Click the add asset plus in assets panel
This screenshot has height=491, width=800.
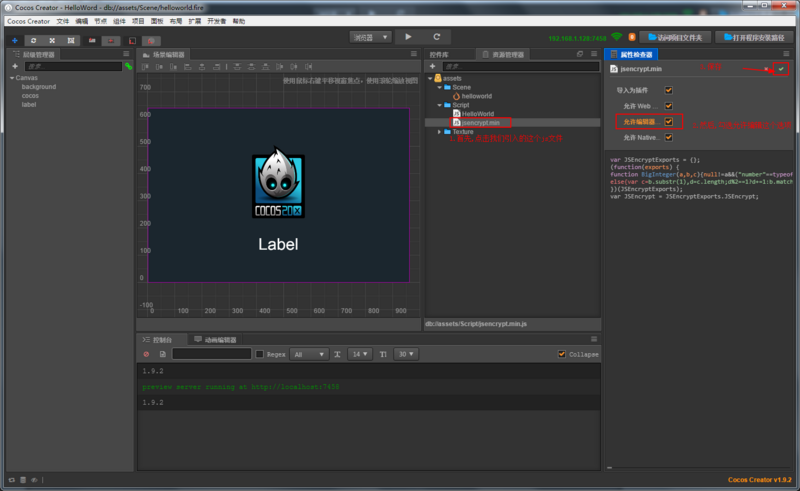point(433,66)
